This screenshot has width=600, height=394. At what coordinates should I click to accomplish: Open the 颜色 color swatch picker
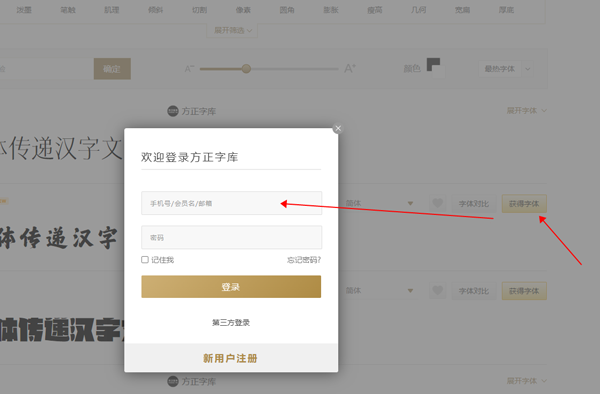[436, 68]
